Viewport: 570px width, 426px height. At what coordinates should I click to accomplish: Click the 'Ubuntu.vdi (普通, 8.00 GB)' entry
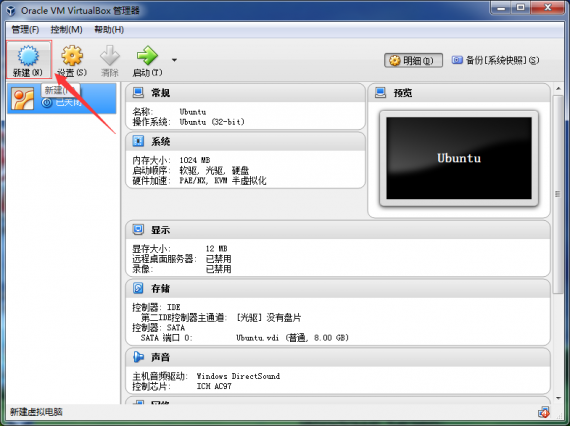pyautogui.click(x=292, y=338)
